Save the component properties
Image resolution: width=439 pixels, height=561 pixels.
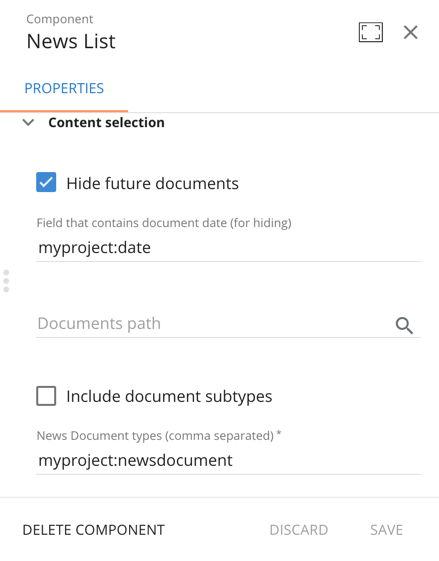coord(386,530)
